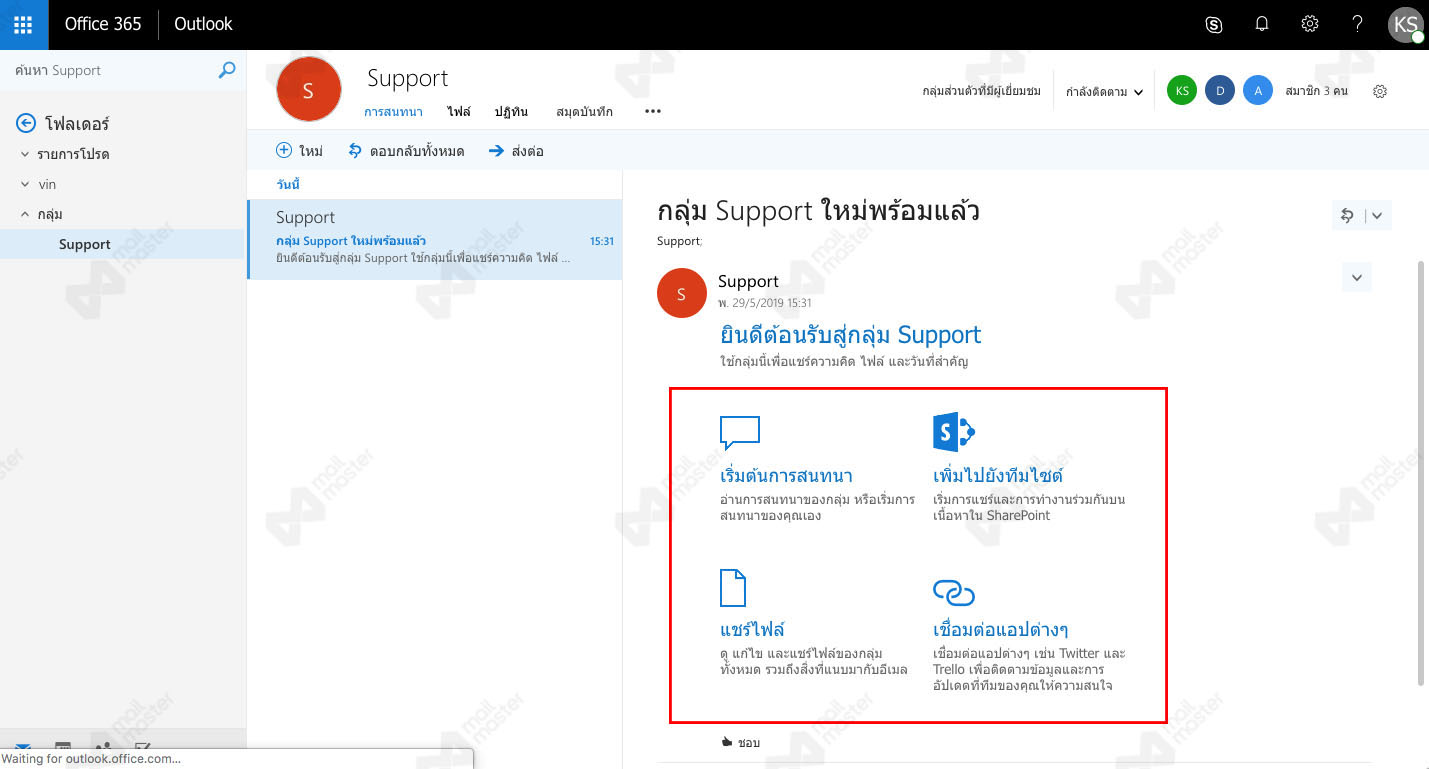The image size is (1429, 769).
Task: Click the message subject กลุ่ม Support ใหม่พร้อมแล้ว title
Action: pyautogui.click(x=818, y=212)
